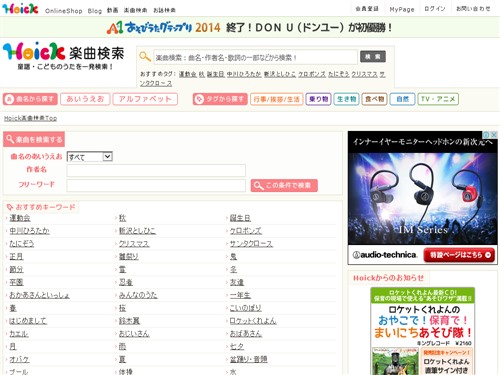Click たにぞう in the おすすめキーワード list
This screenshot has width=500, height=375.
point(22,244)
